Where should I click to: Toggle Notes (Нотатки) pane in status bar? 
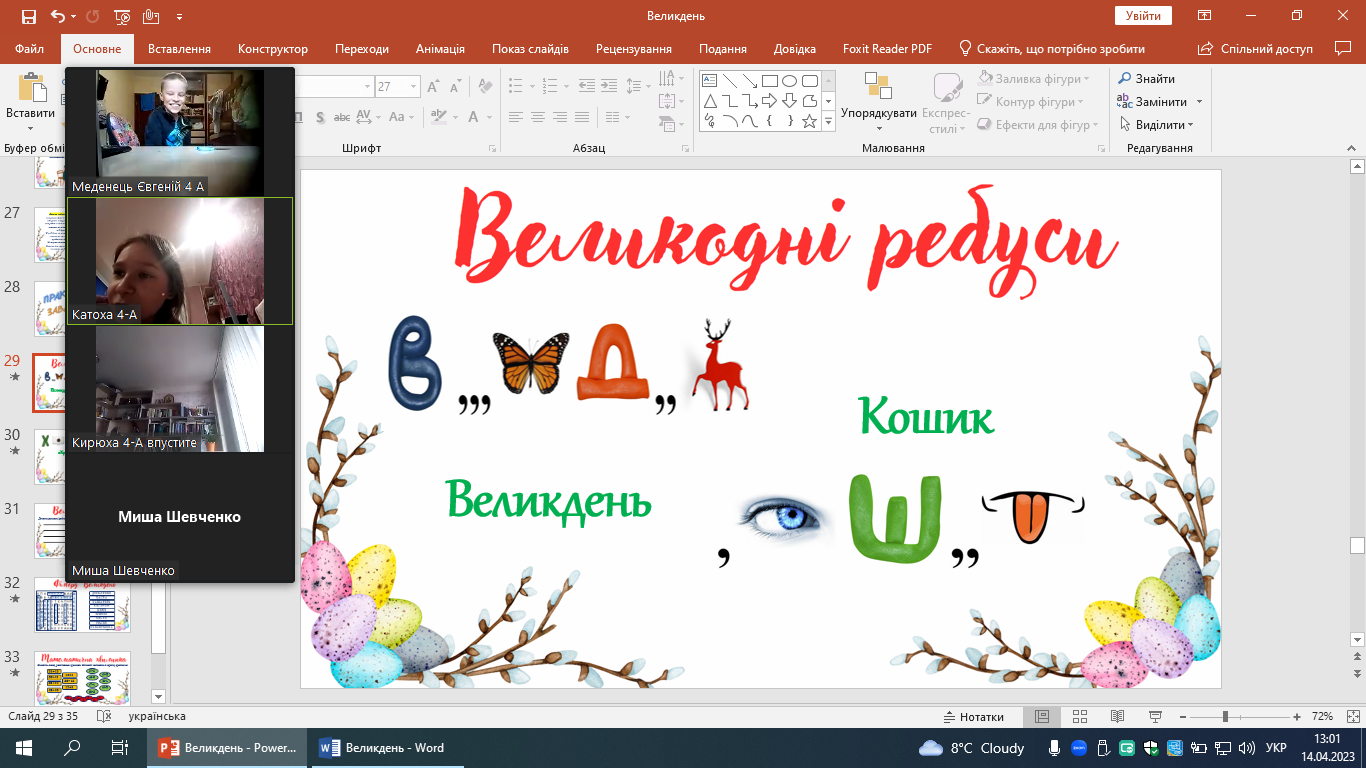tap(974, 717)
